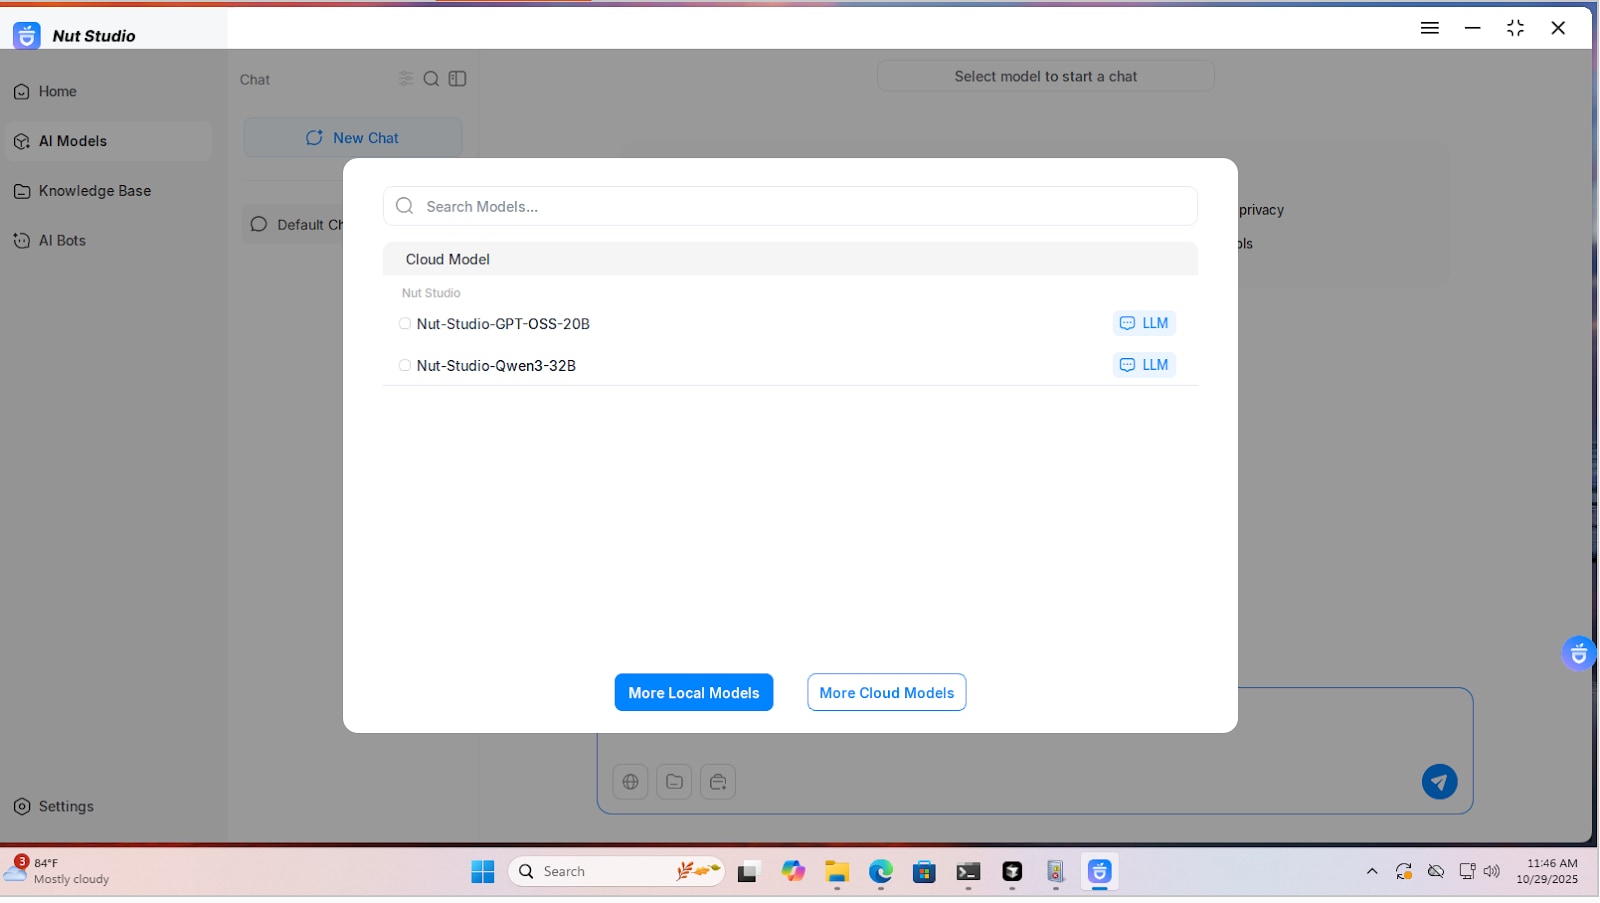This screenshot has height=903, width=1600.
Task: Open Knowledge Base in the sidebar
Action: click(x=94, y=191)
